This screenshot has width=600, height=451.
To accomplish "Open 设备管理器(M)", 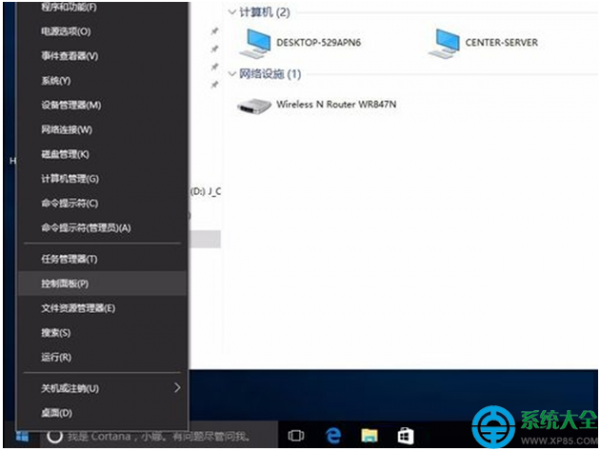I will [103, 105].
